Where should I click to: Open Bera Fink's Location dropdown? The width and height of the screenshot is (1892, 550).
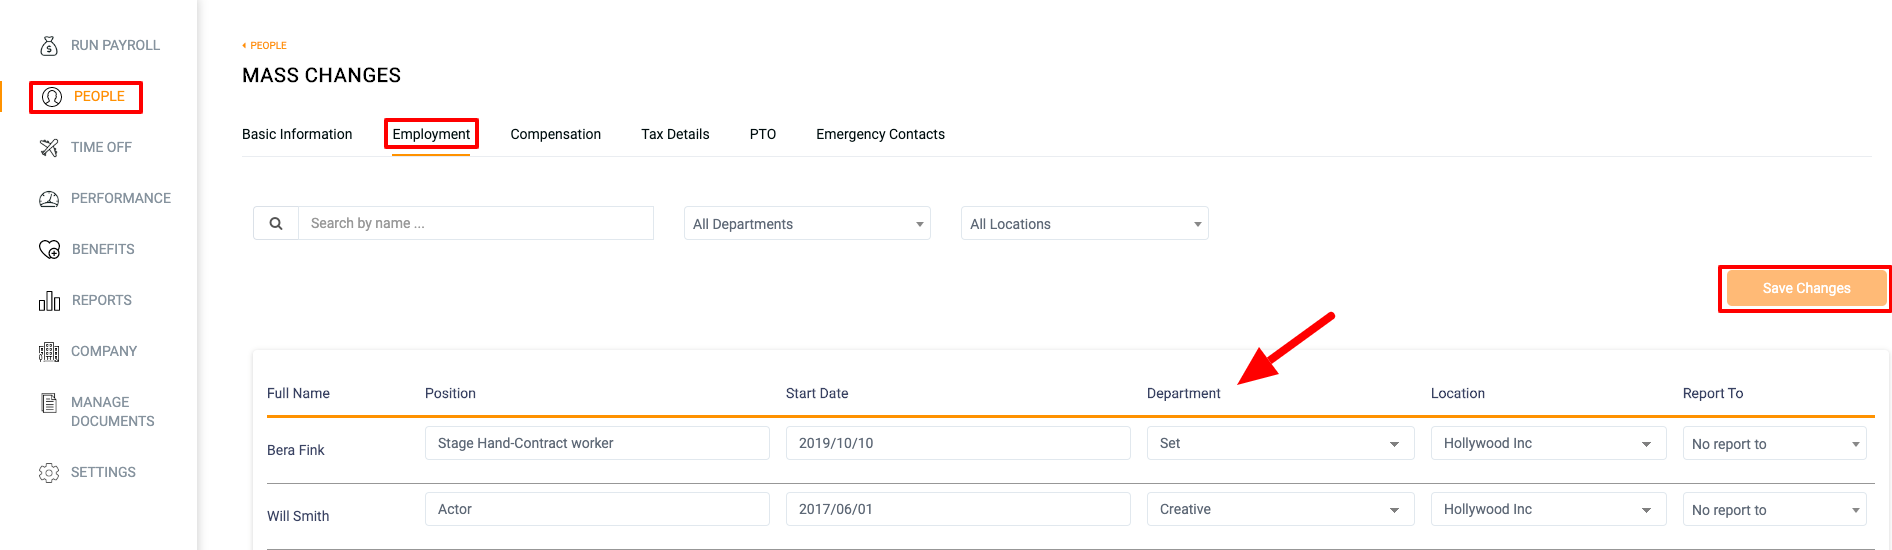pos(1548,443)
